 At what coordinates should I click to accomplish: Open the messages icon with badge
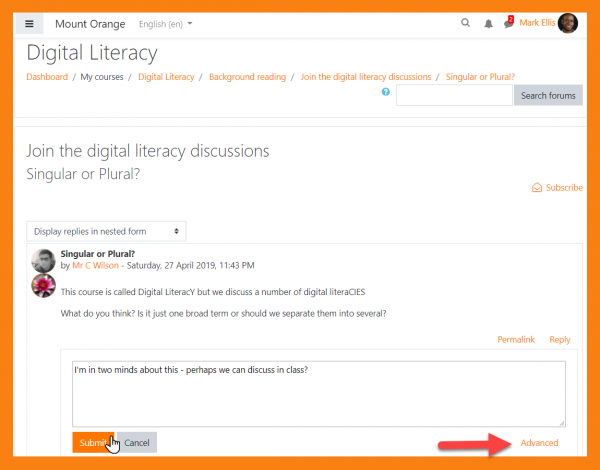tap(509, 23)
